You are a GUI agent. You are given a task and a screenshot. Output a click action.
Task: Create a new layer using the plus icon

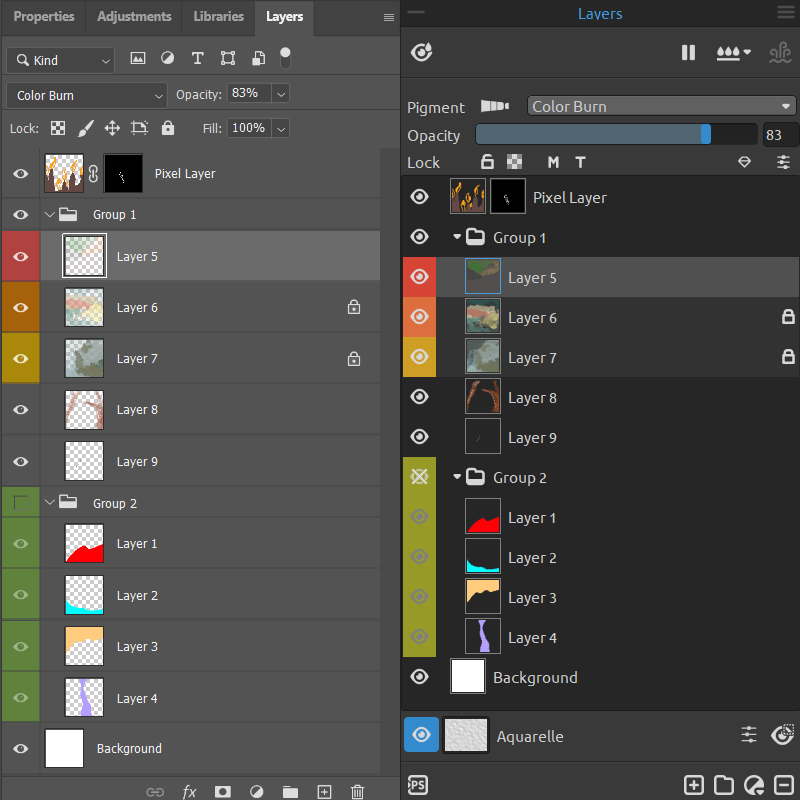click(324, 791)
